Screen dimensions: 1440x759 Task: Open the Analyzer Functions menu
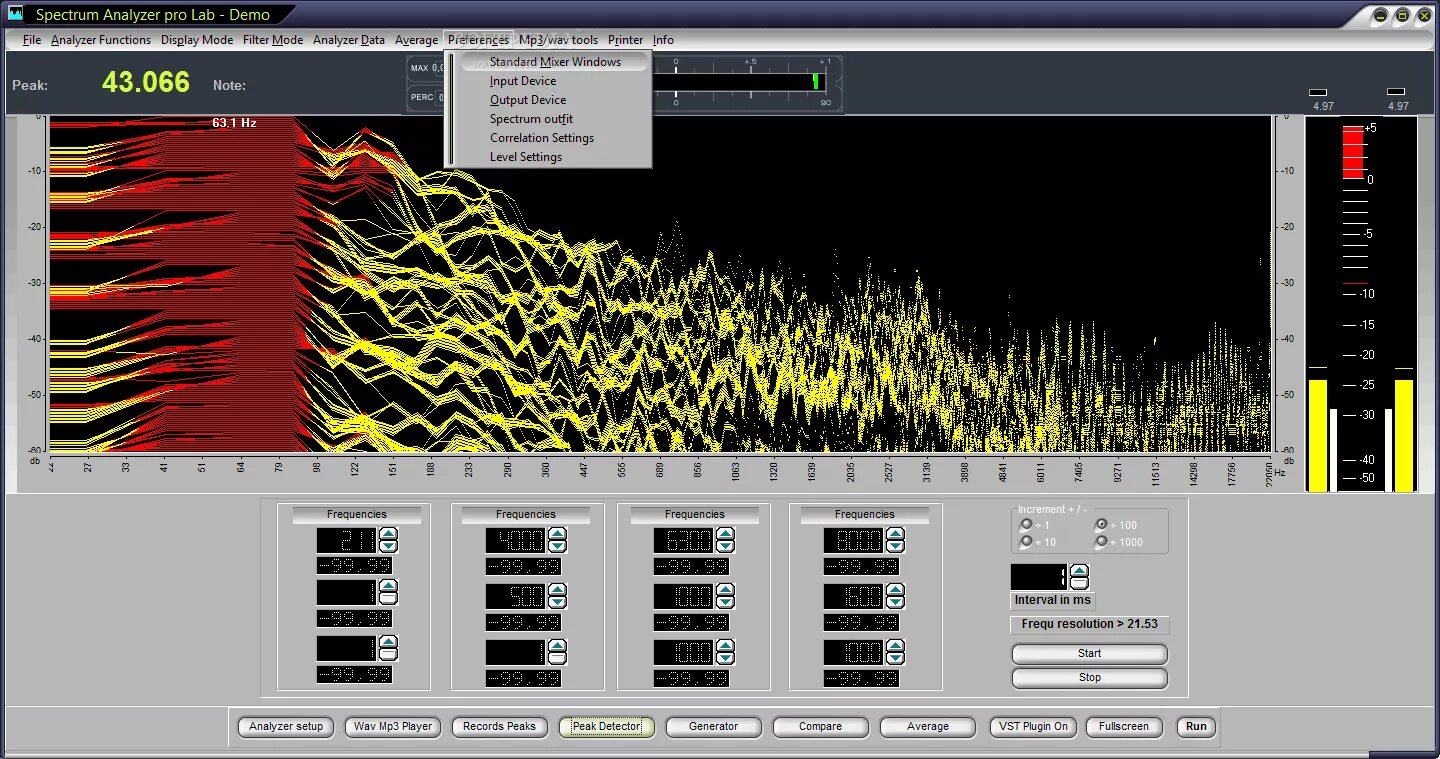coord(101,40)
